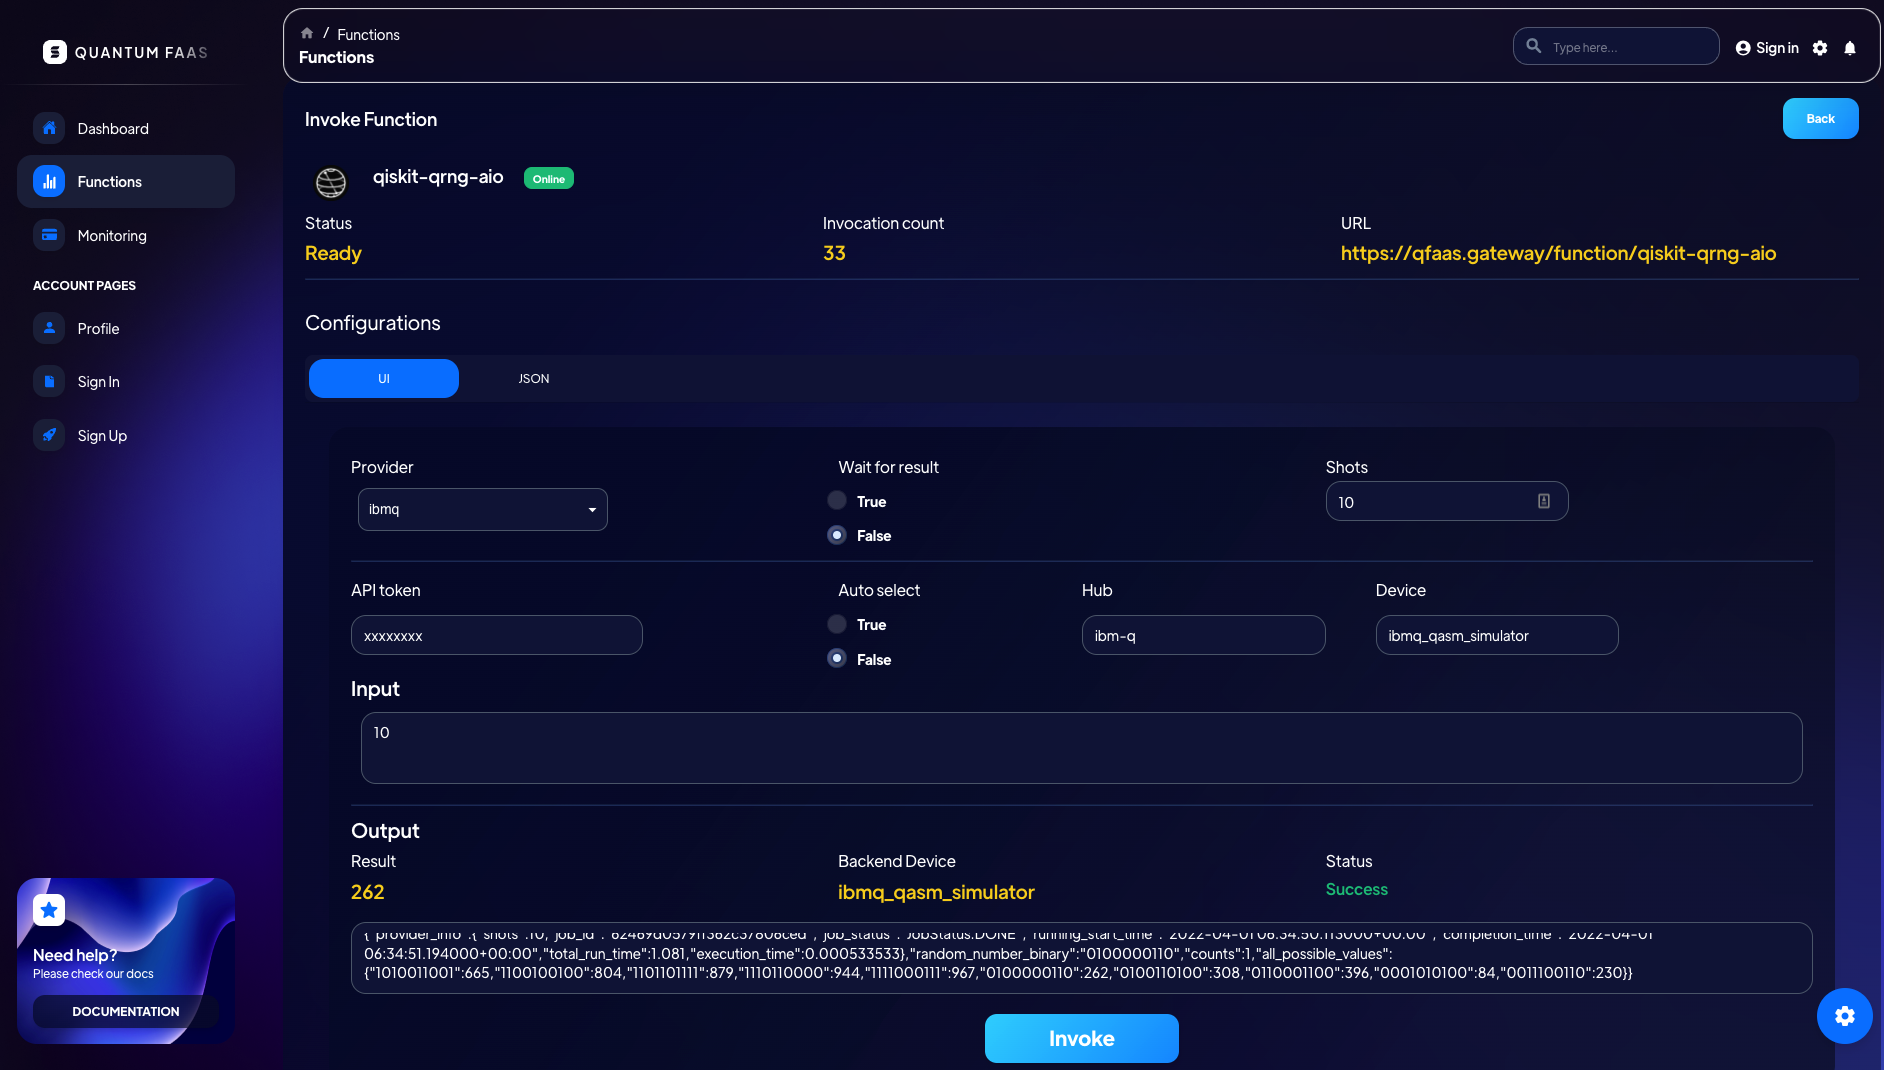
Task: Open Monitoring from the sidebar icon
Action: [x=49, y=235]
